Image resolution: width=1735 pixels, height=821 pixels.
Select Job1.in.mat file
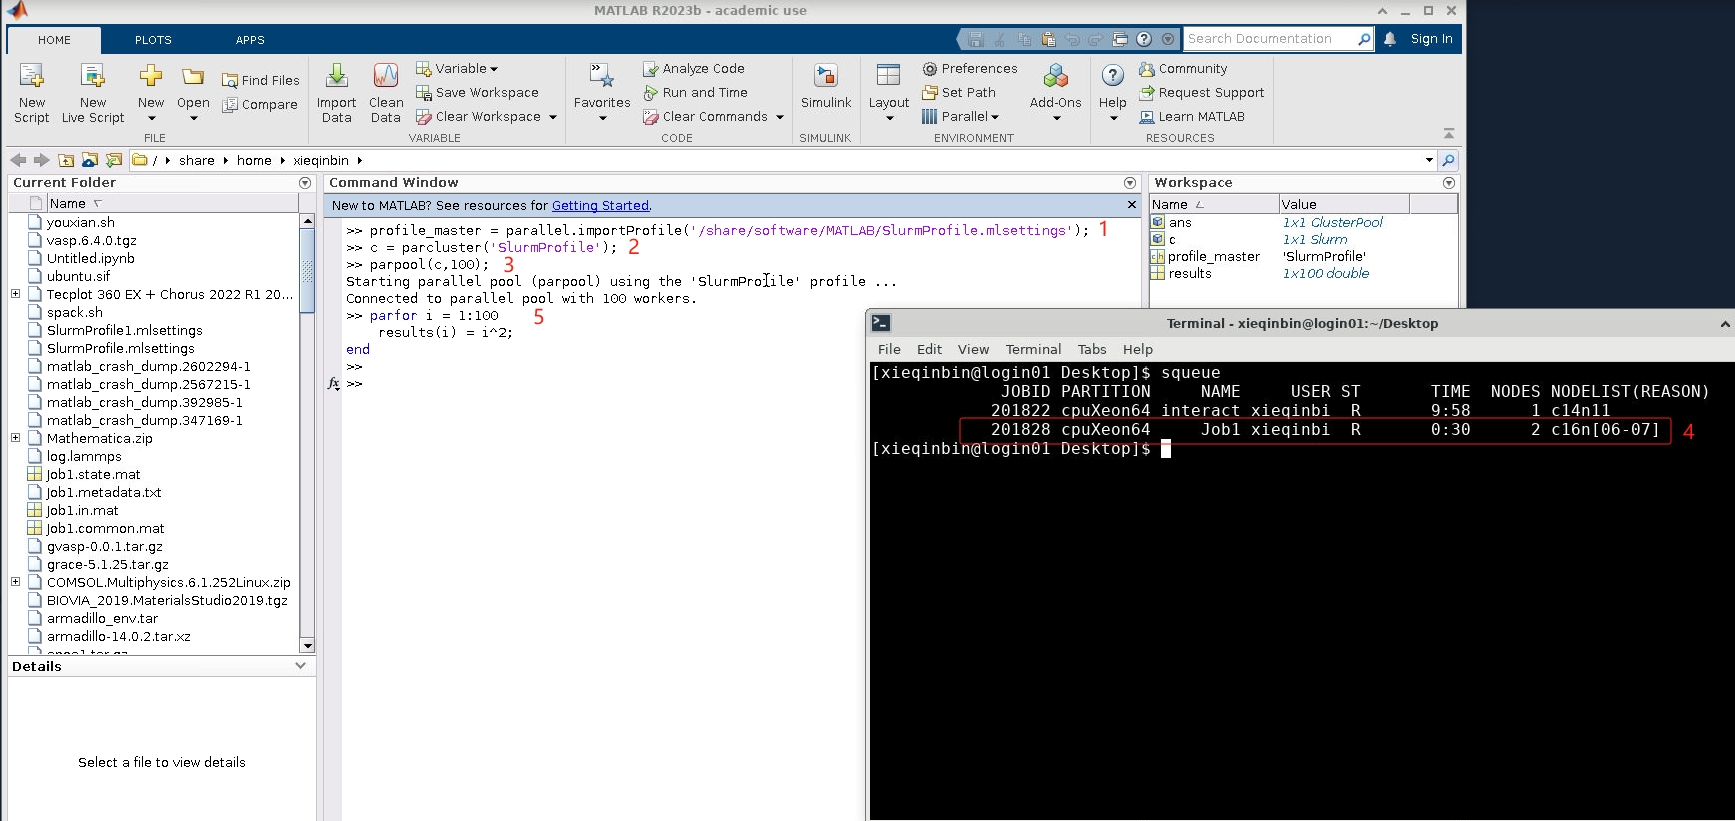click(x=82, y=510)
